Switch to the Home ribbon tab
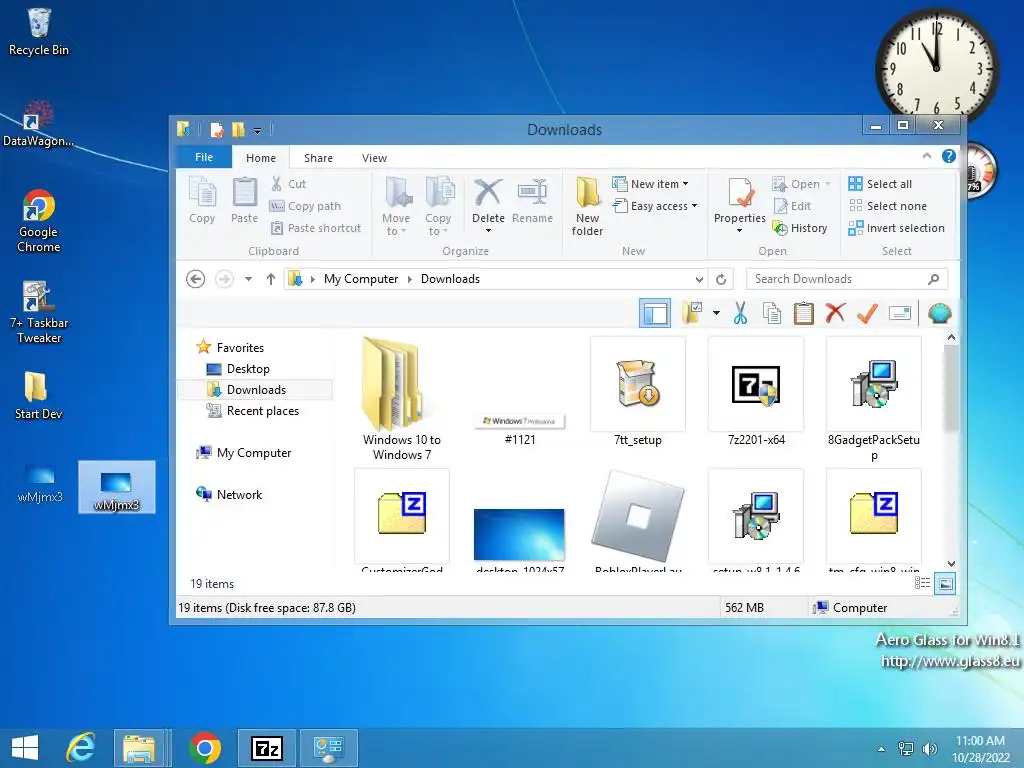This screenshot has width=1024, height=768. [261, 158]
